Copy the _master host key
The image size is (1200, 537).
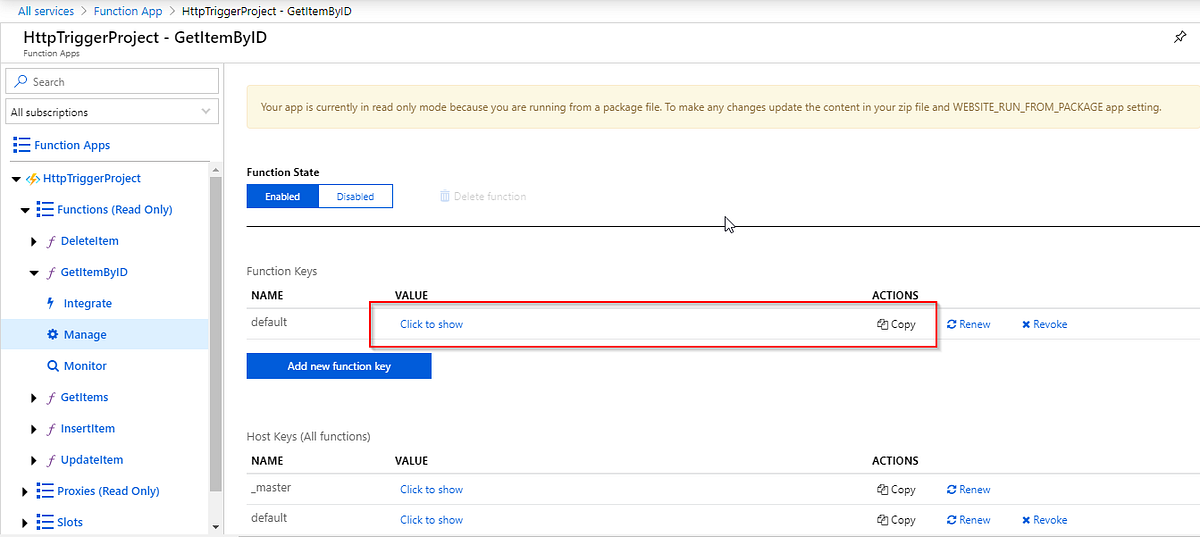896,490
